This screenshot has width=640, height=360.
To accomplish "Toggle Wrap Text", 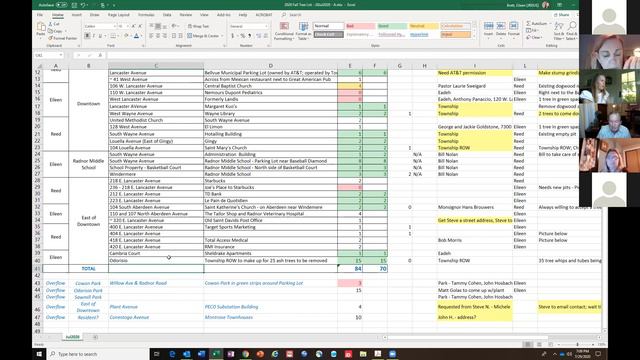I will [198, 26].
